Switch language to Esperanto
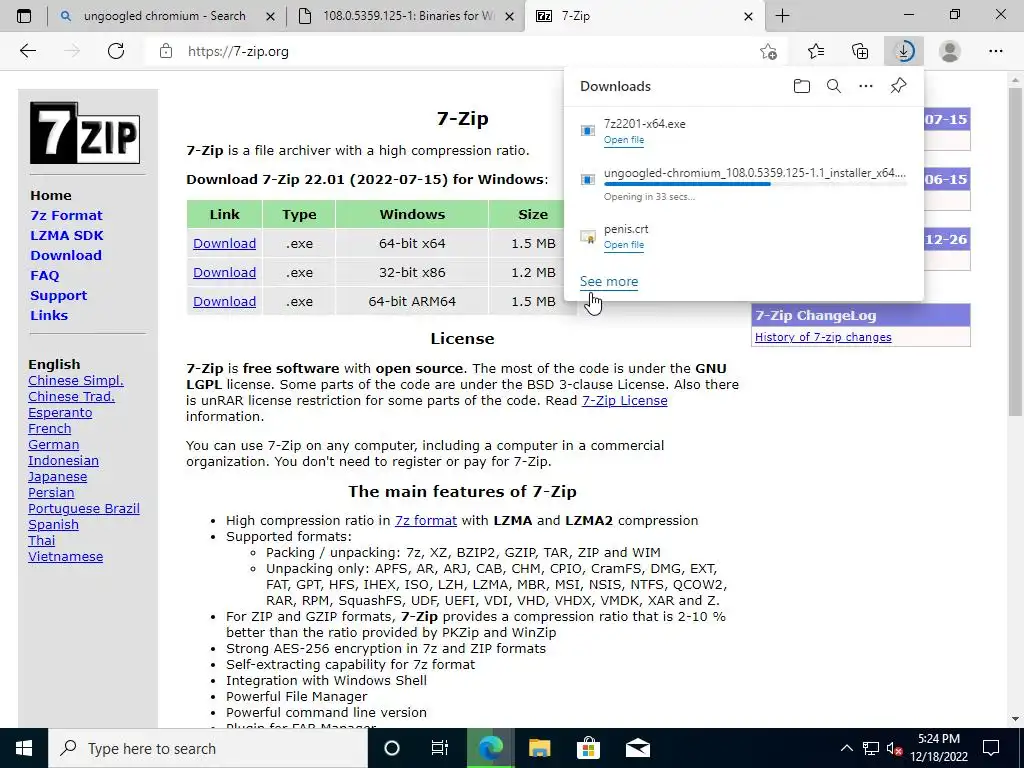The height and width of the screenshot is (768, 1024). coord(60,413)
